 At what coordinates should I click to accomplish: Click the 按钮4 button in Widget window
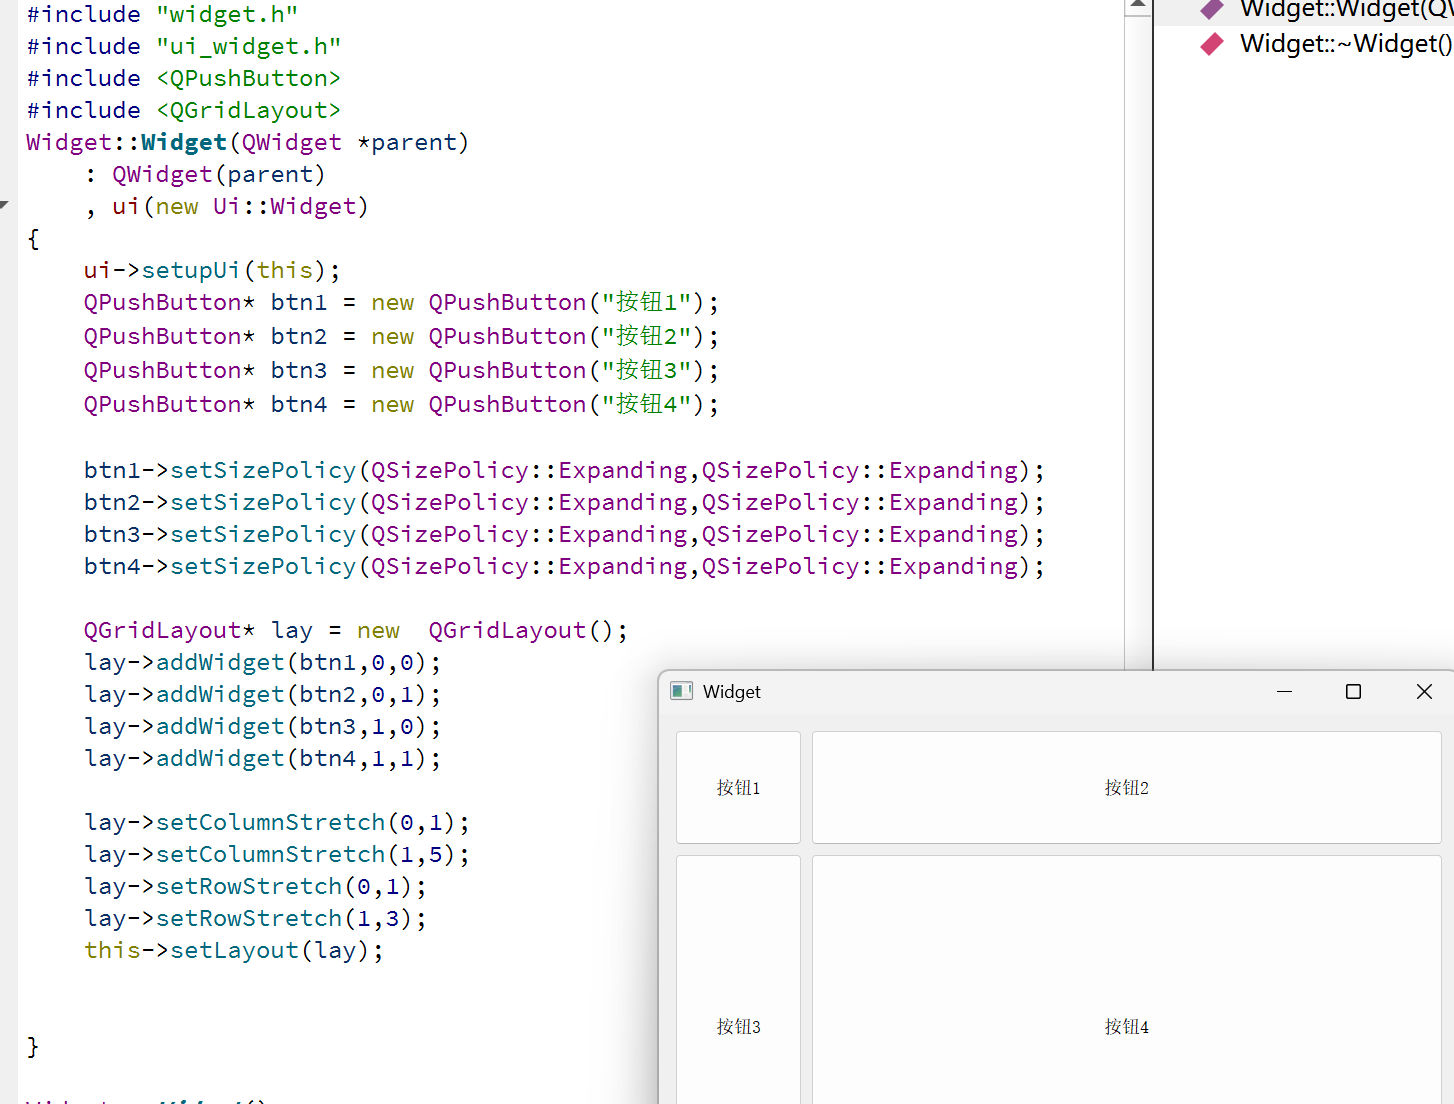point(1126,980)
